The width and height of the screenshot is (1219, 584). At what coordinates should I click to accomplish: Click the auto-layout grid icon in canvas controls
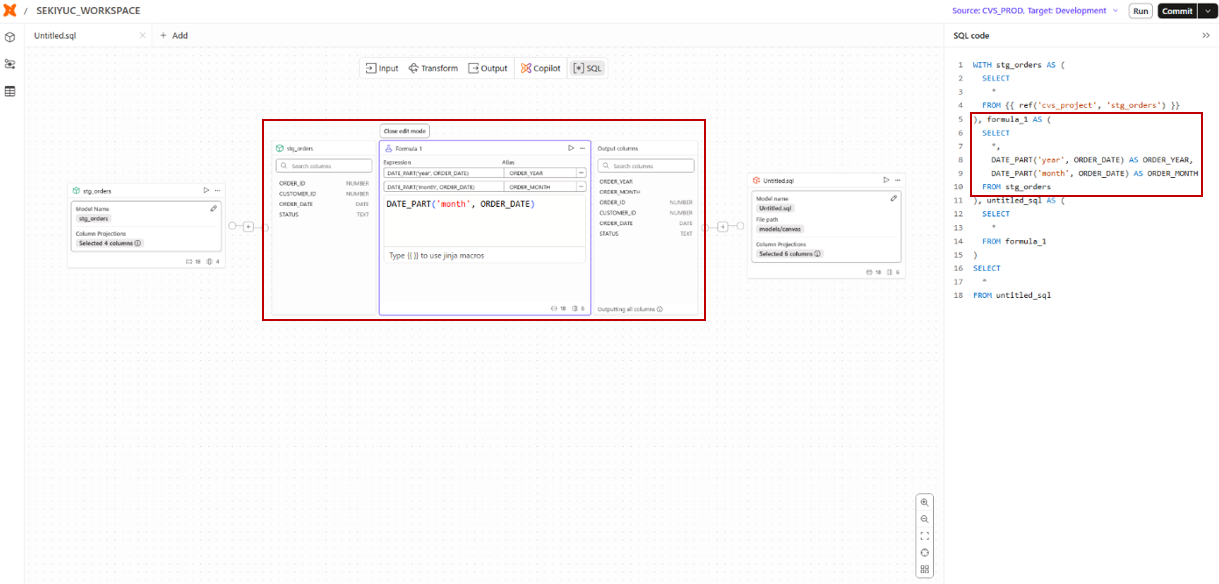tap(925, 570)
